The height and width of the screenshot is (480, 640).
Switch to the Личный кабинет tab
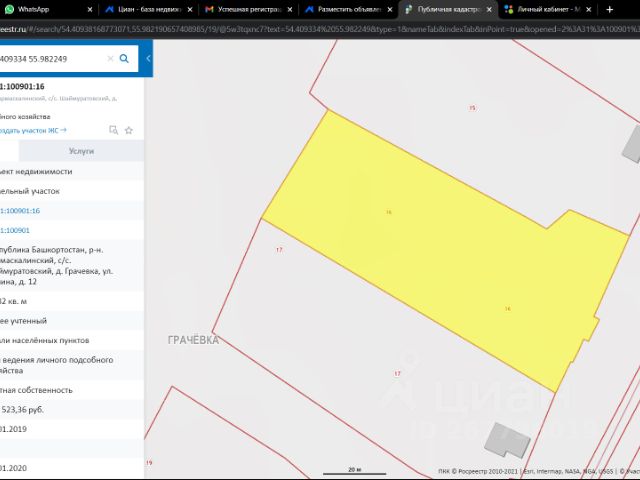click(547, 9)
